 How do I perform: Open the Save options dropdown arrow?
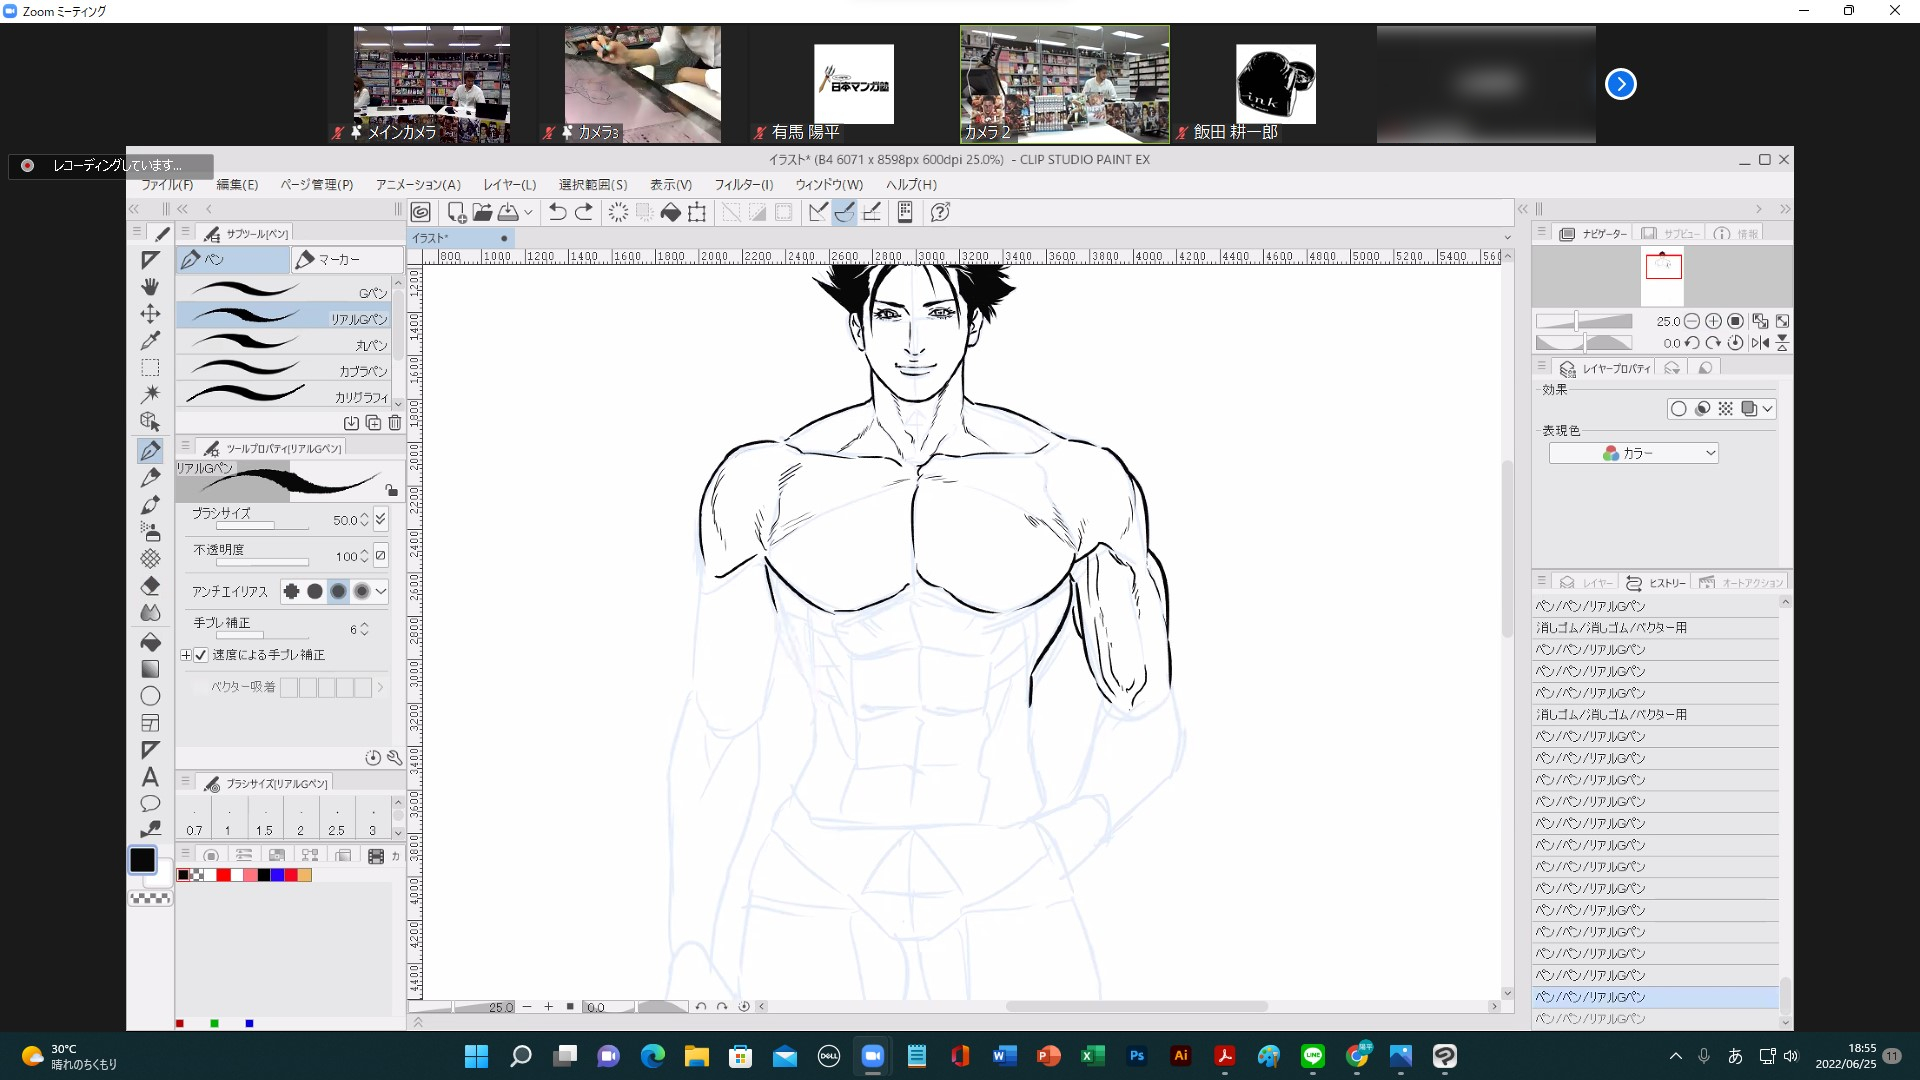(529, 212)
